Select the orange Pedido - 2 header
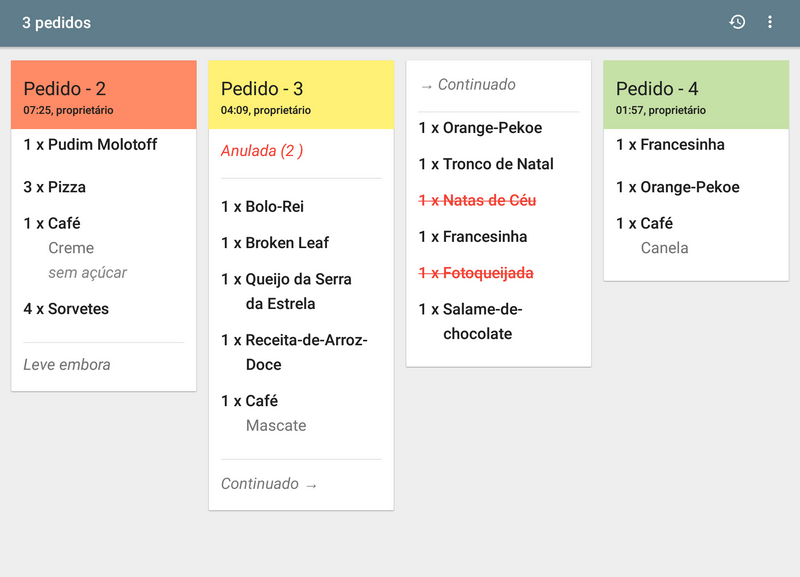The image size is (800, 577). point(103,95)
